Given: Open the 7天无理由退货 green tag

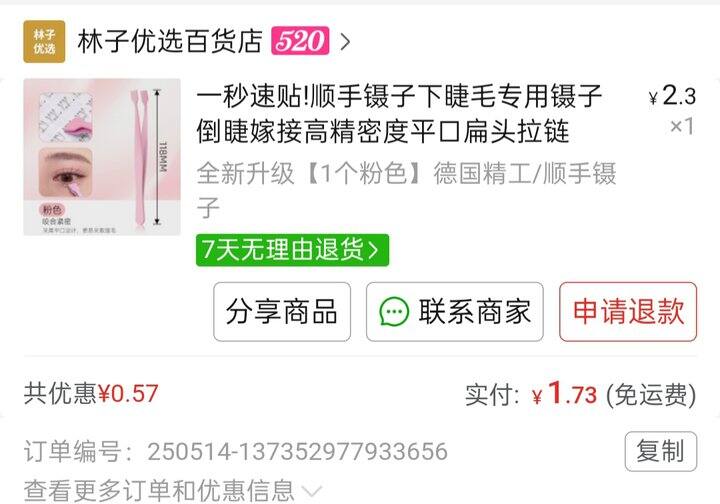Looking at the screenshot, I should click(x=292, y=250).
